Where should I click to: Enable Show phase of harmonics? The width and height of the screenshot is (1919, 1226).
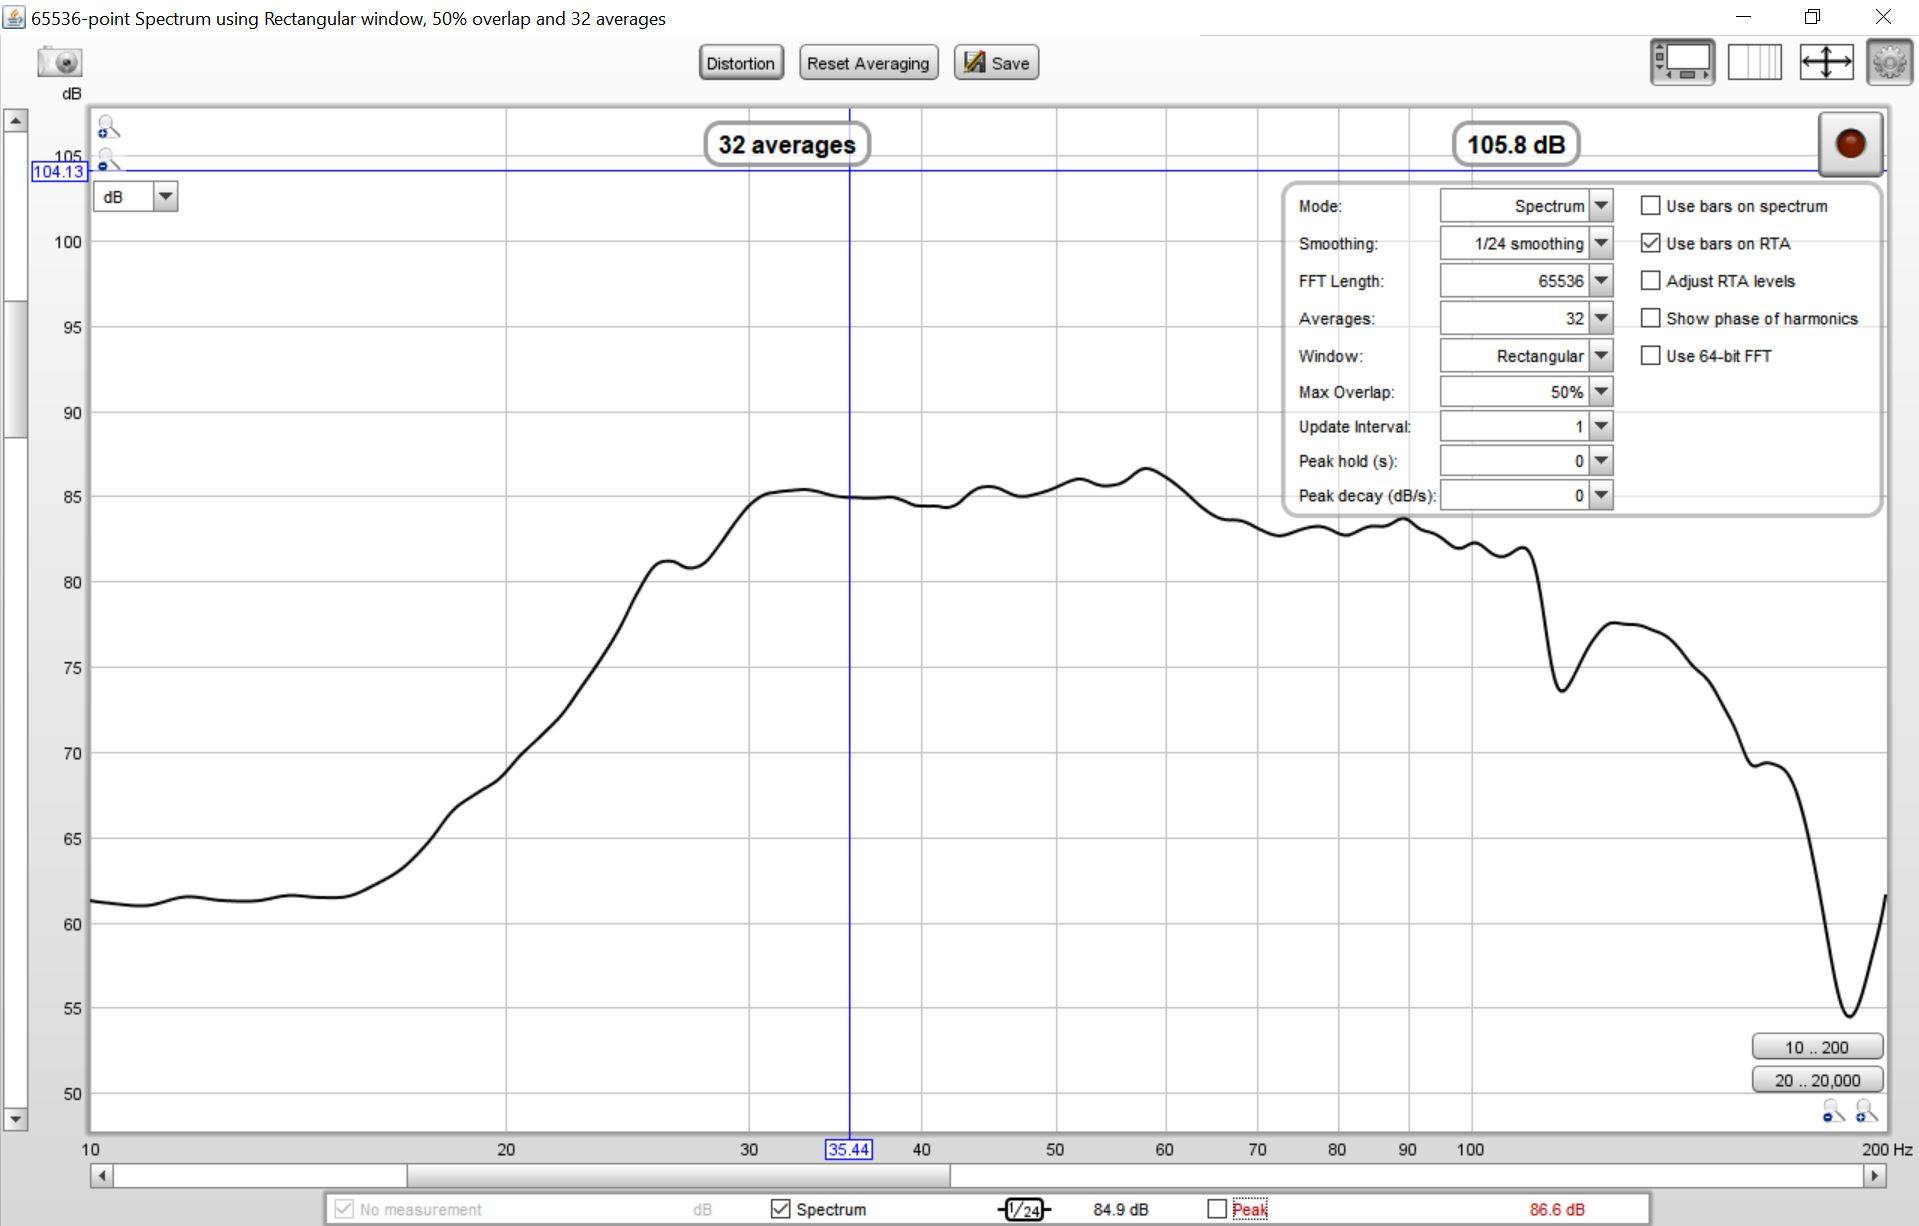1650,318
